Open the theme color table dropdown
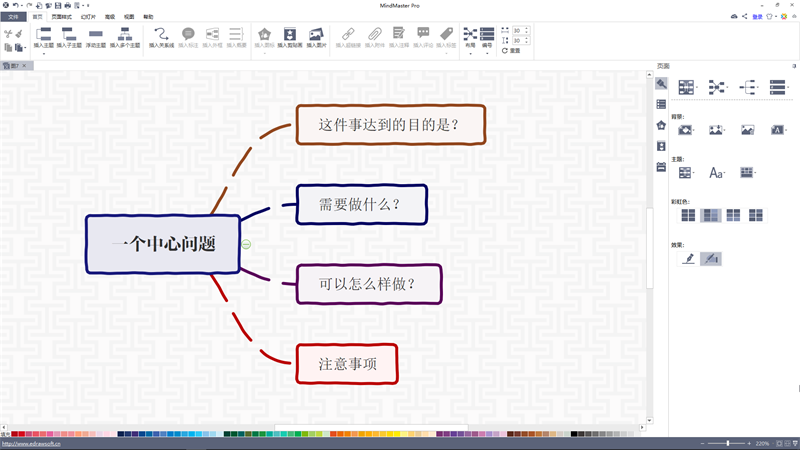The width and height of the screenshot is (800, 450). click(x=747, y=173)
